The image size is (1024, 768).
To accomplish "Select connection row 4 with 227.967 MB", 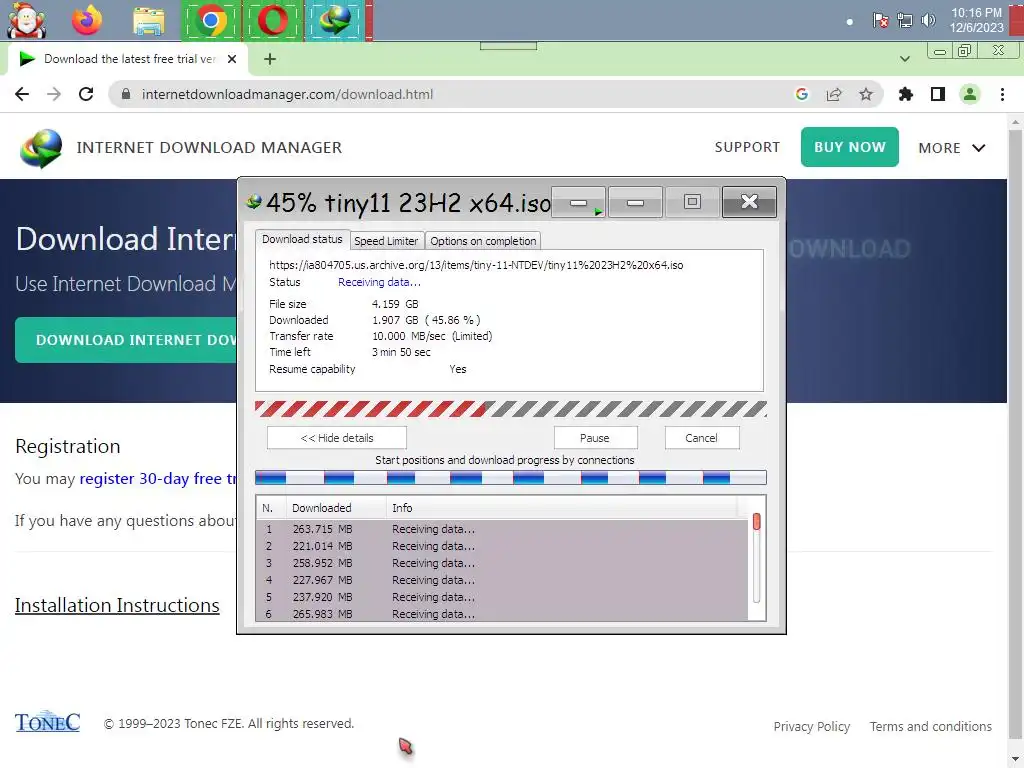I will 502,580.
